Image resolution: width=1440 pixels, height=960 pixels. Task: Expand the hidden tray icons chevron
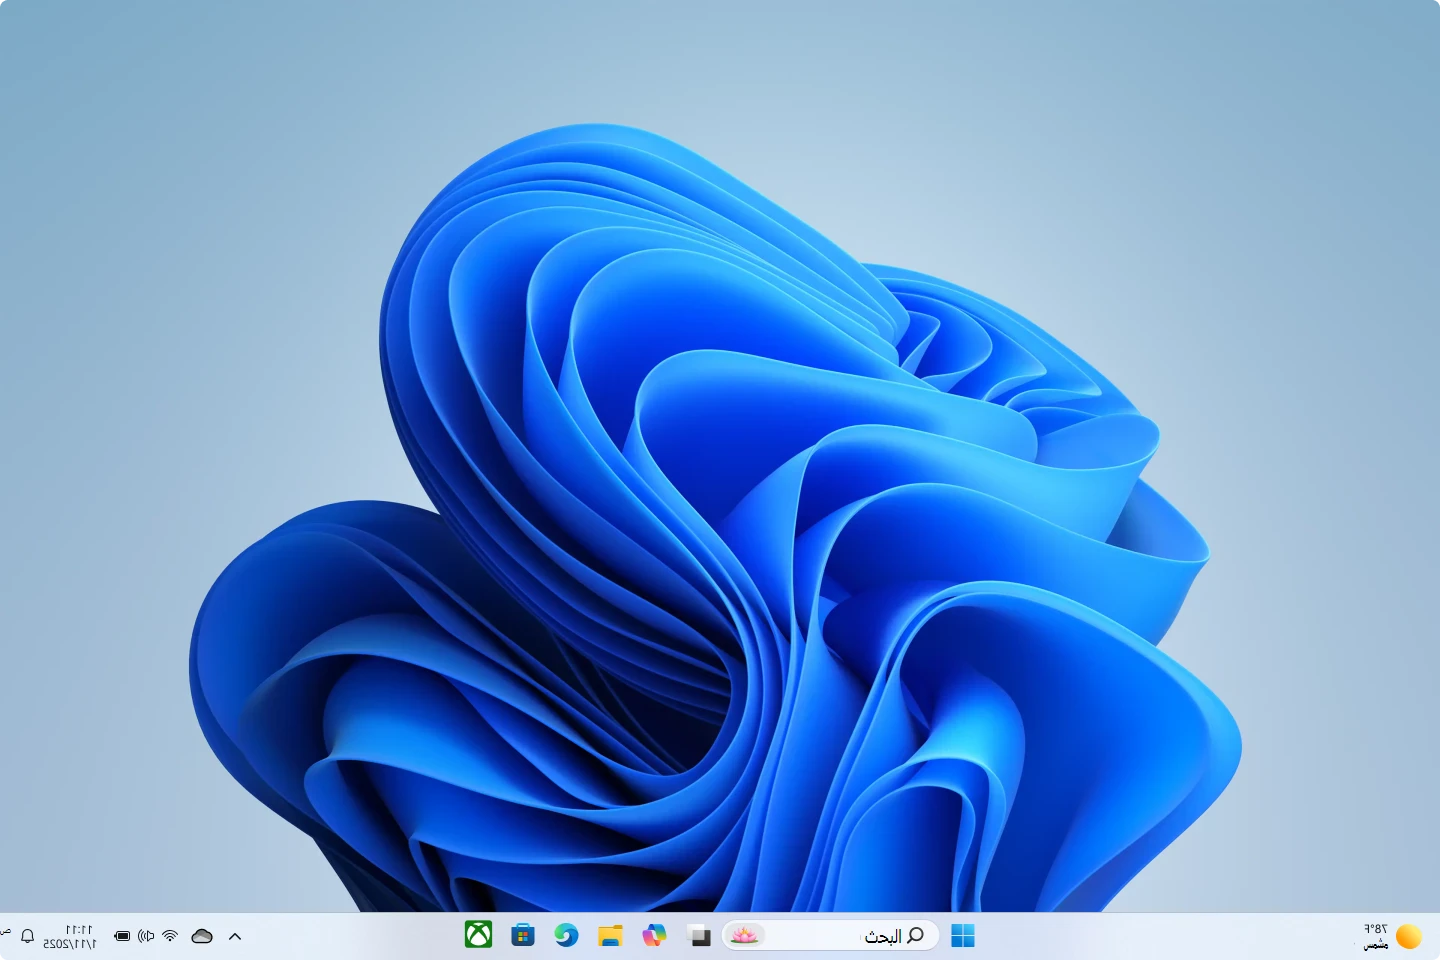pos(235,937)
